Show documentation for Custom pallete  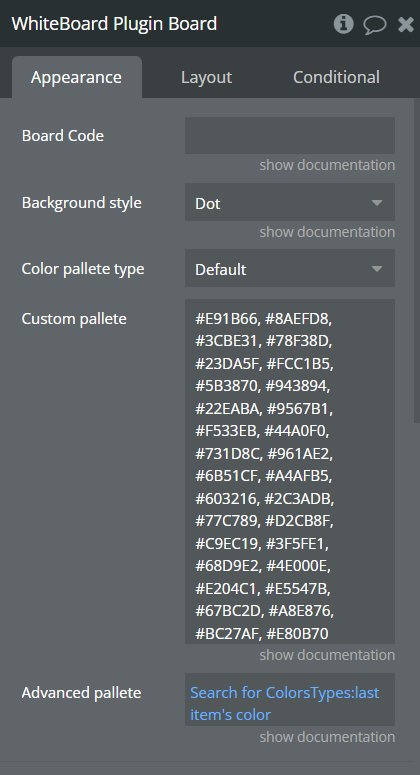pos(327,655)
